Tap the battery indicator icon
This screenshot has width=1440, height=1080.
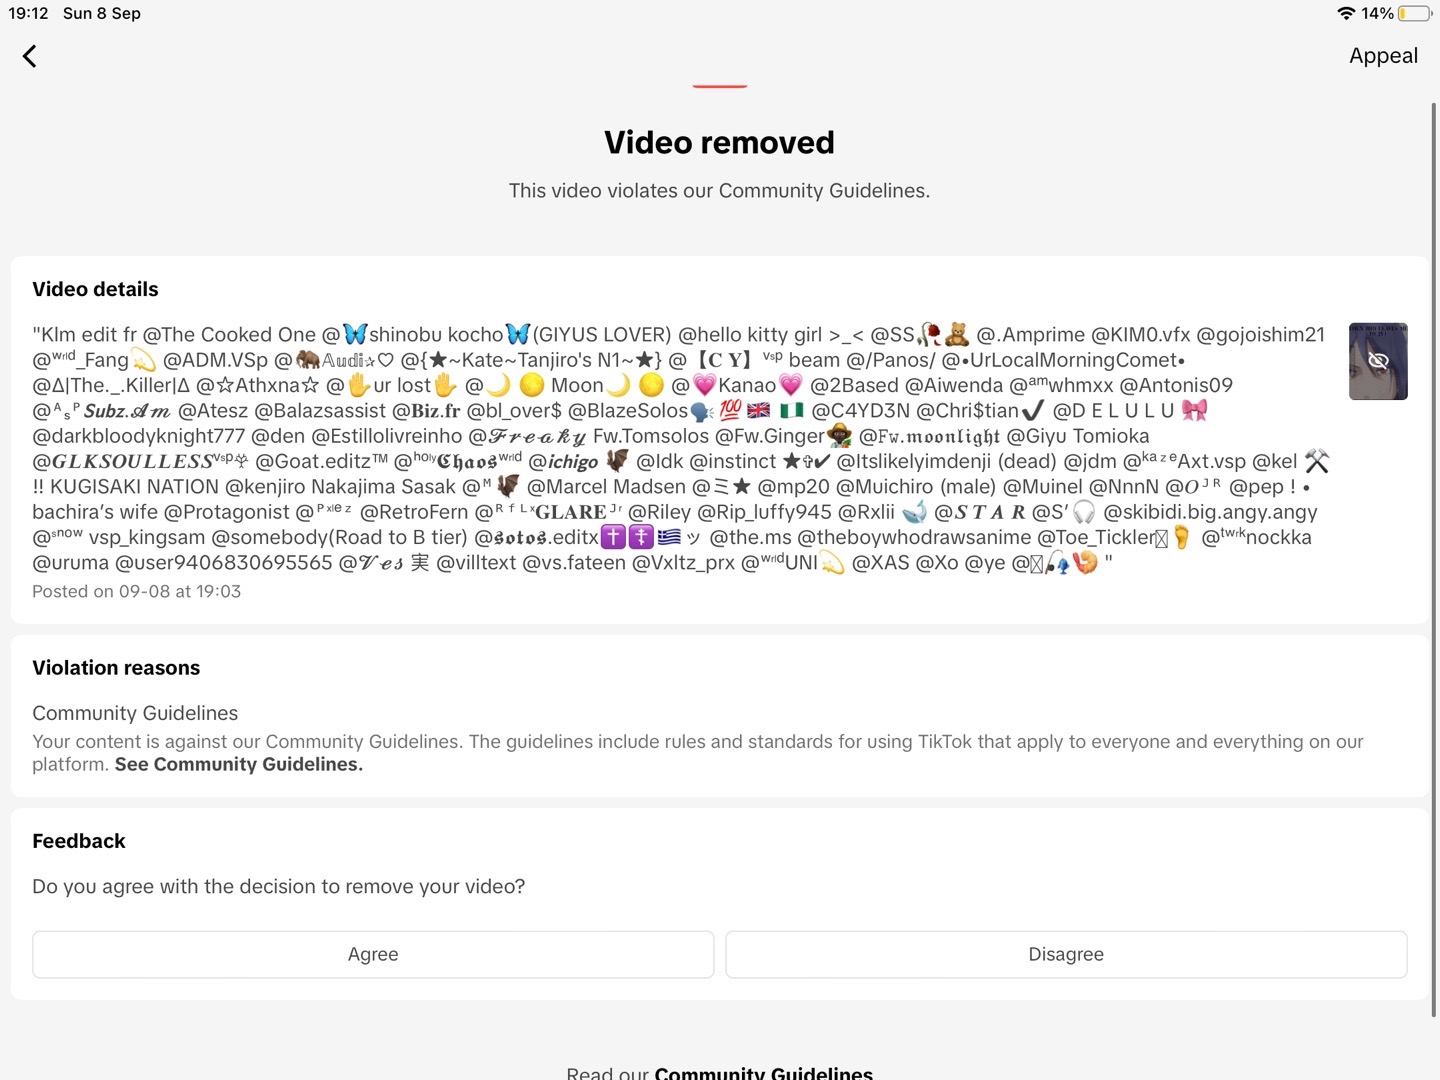click(1415, 13)
